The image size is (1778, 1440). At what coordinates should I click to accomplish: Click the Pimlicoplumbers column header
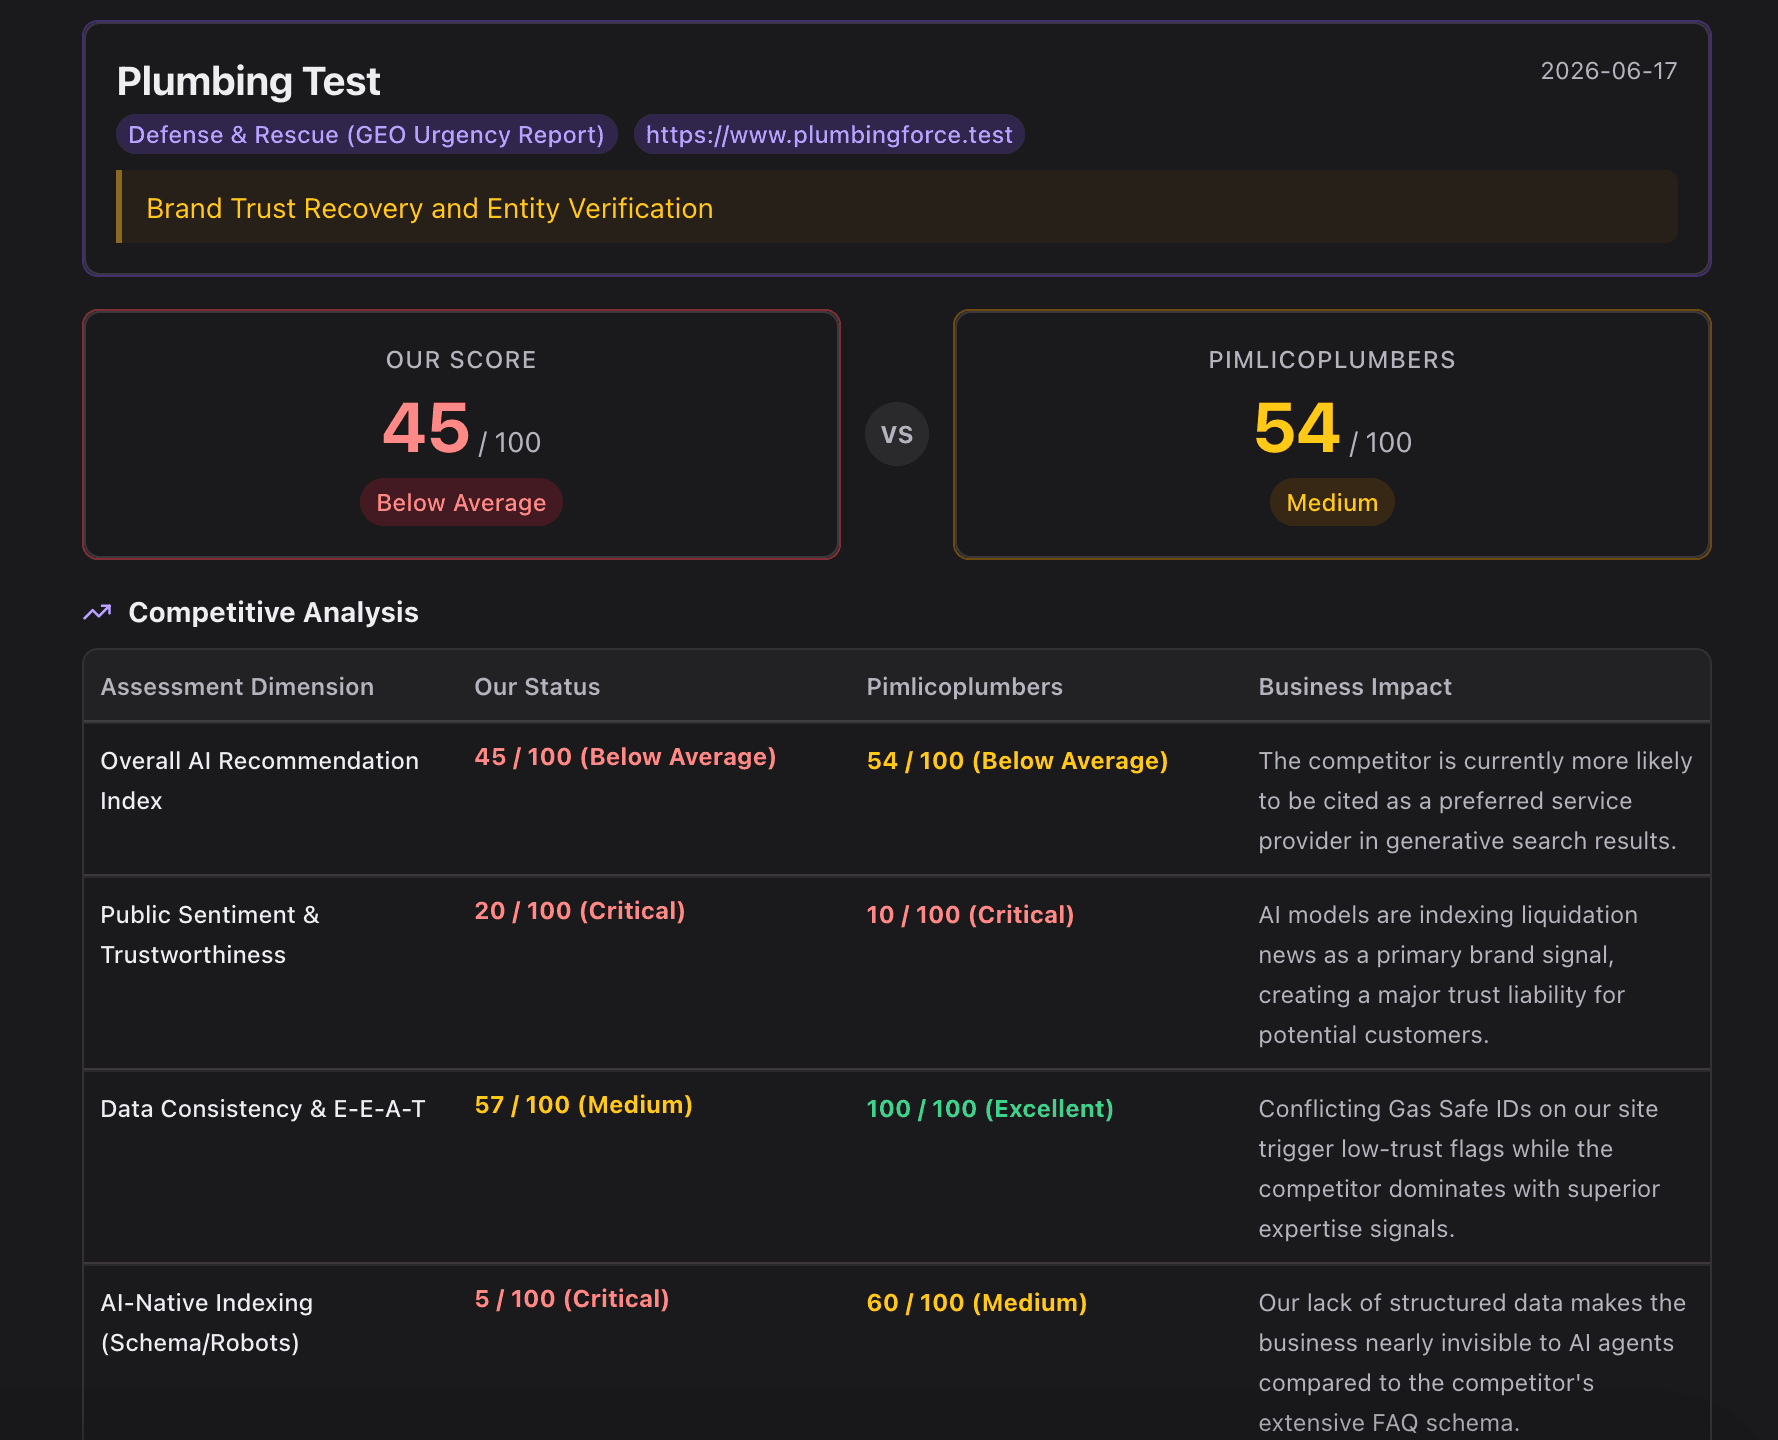[x=964, y=687]
